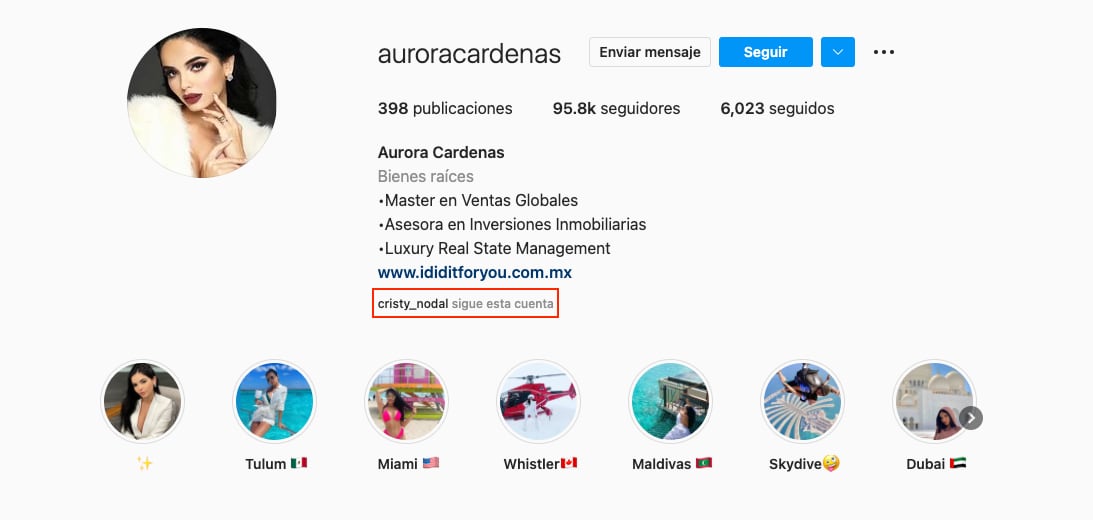Image resolution: width=1093 pixels, height=520 pixels.
Task: Click the auroracardenas username heading
Action: point(469,53)
